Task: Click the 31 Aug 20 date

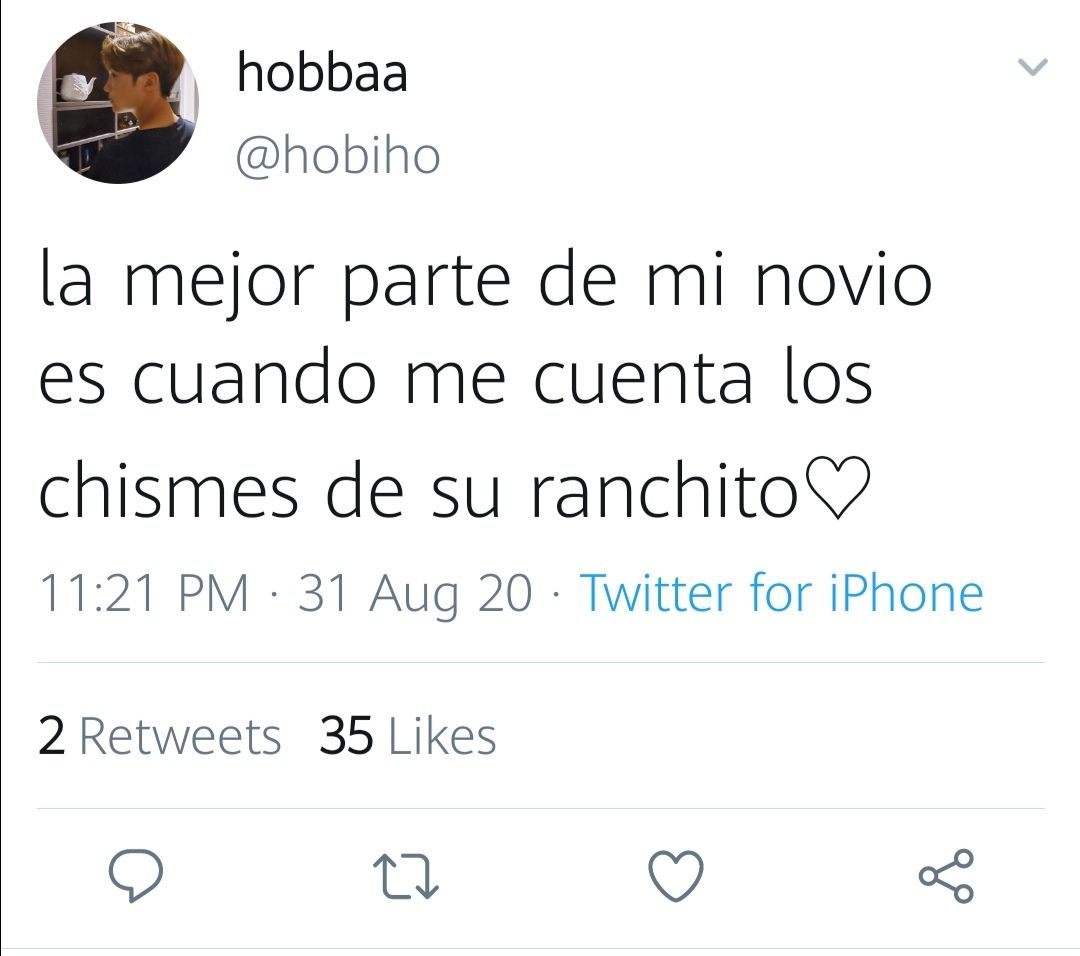Action: pyautogui.click(x=415, y=594)
